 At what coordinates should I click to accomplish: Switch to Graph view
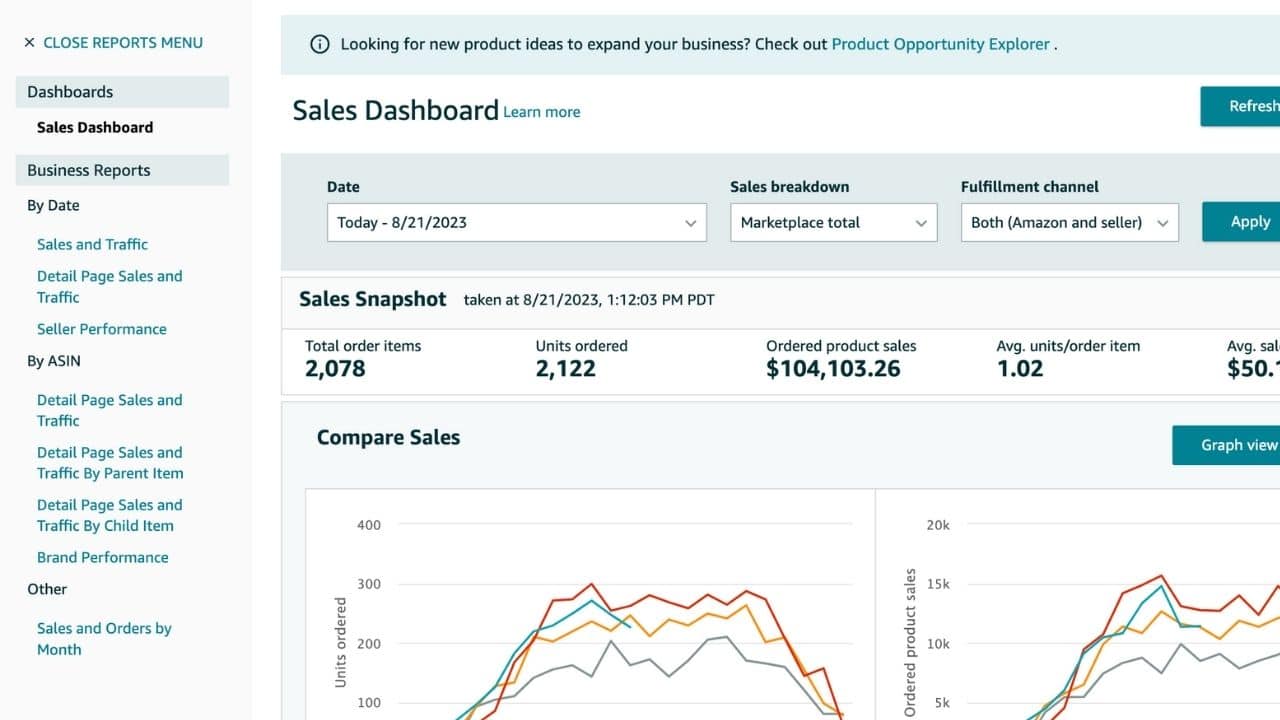1231,445
